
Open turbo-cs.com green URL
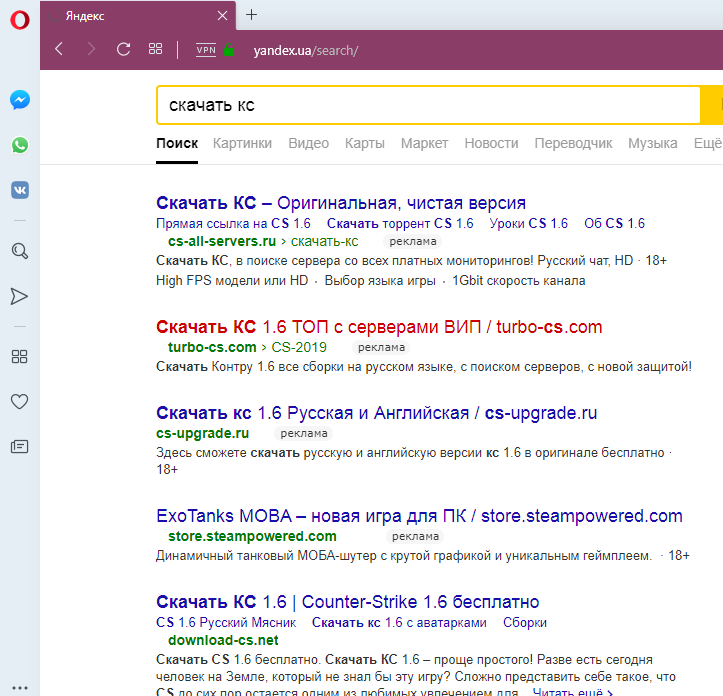[x=212, y=347]
